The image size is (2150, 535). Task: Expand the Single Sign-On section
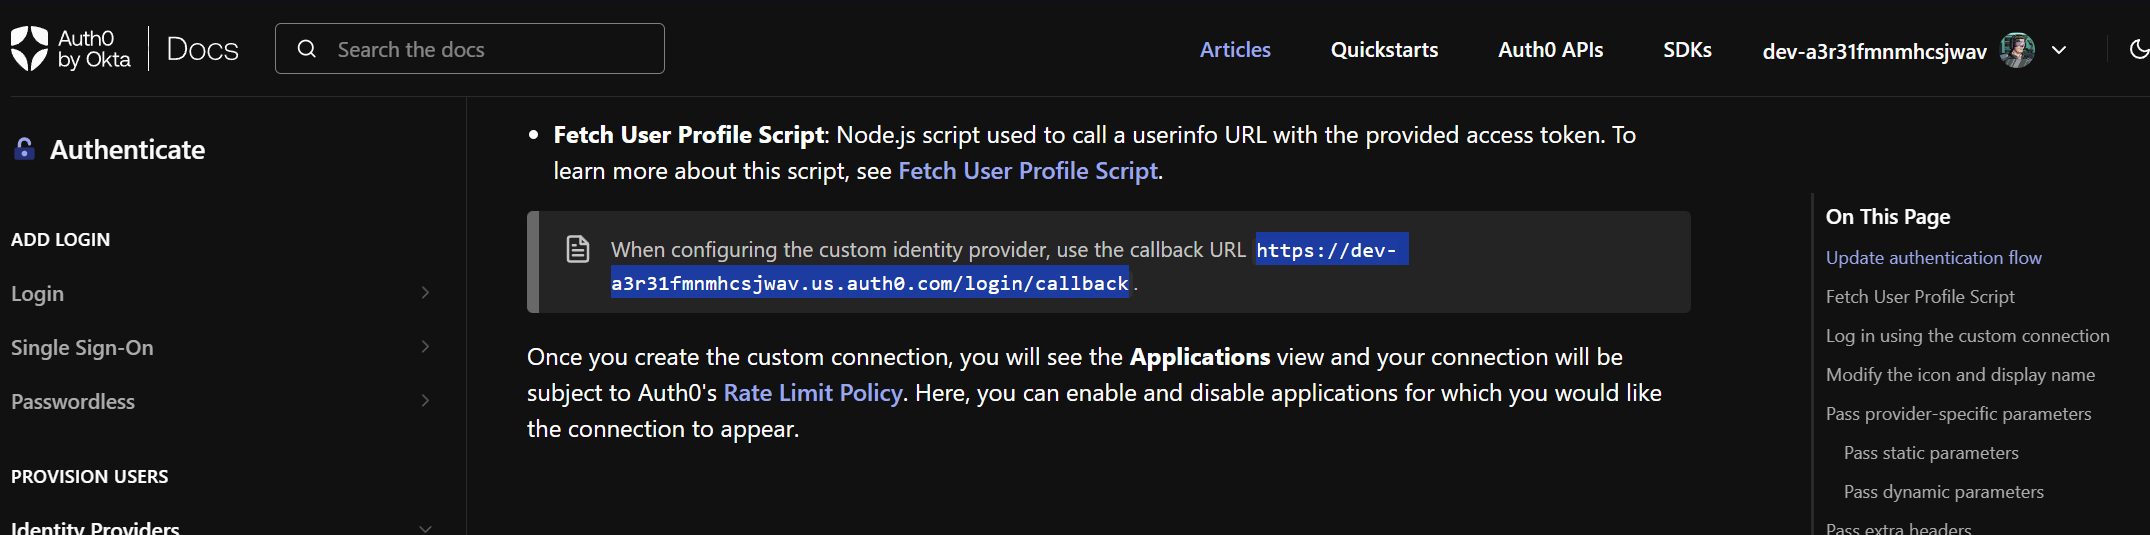tap(425, 347)
